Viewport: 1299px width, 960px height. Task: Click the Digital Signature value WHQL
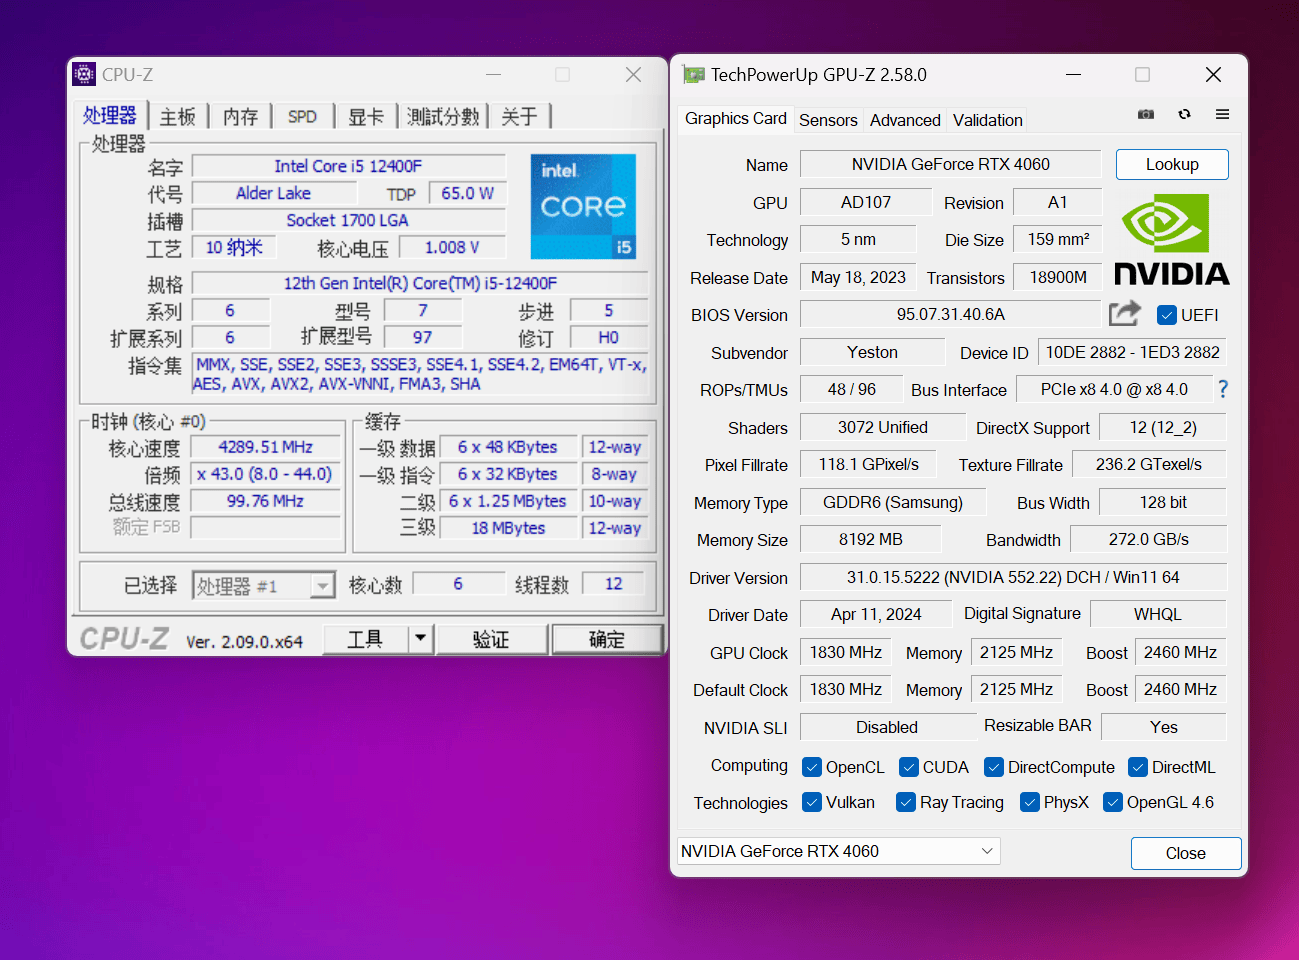tap(1158, 614)
